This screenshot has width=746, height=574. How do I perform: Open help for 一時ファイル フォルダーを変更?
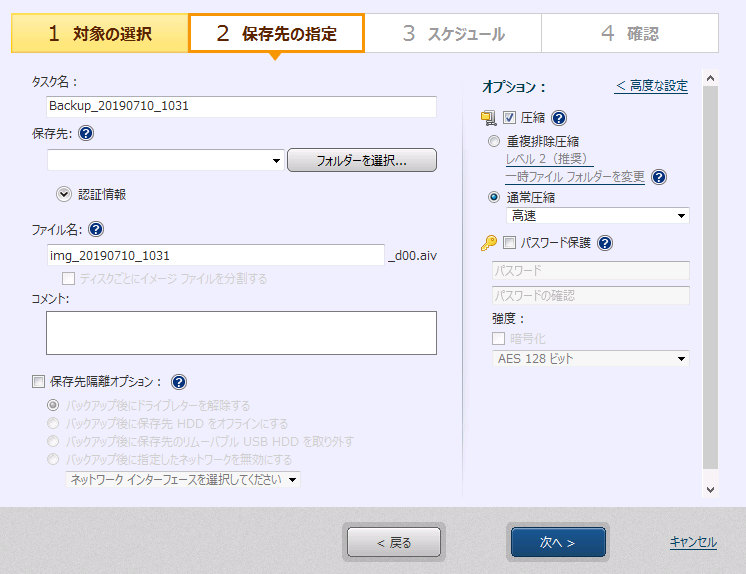pos(659,177)
